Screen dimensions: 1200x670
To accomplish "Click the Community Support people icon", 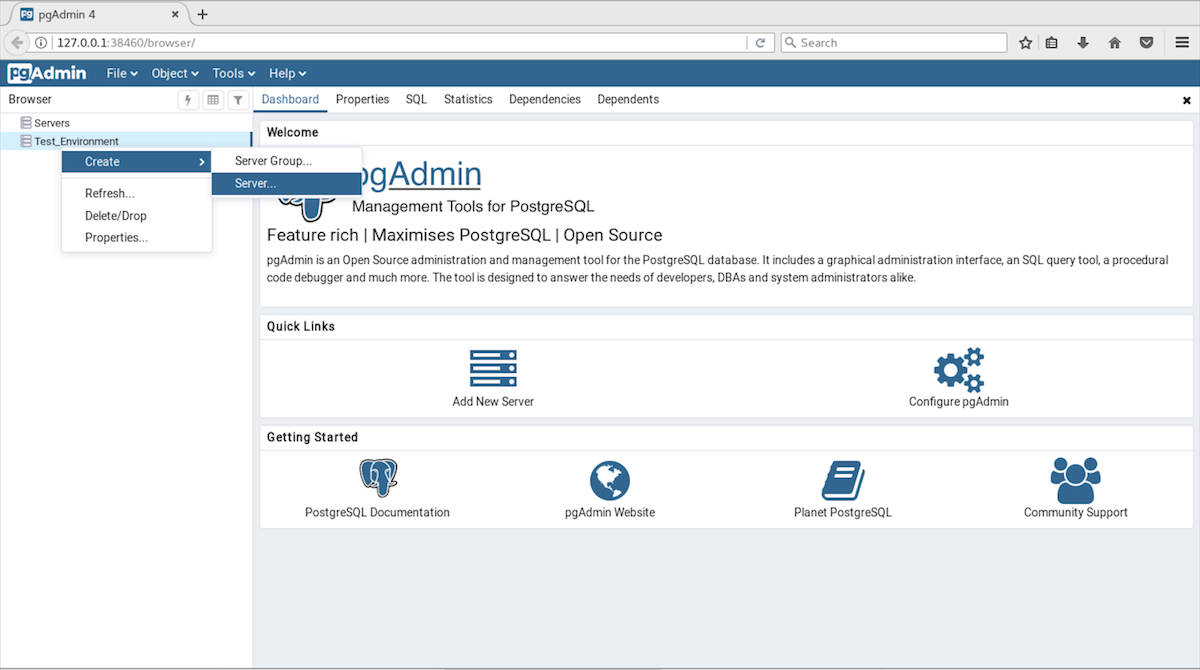I will [1075, 480].
